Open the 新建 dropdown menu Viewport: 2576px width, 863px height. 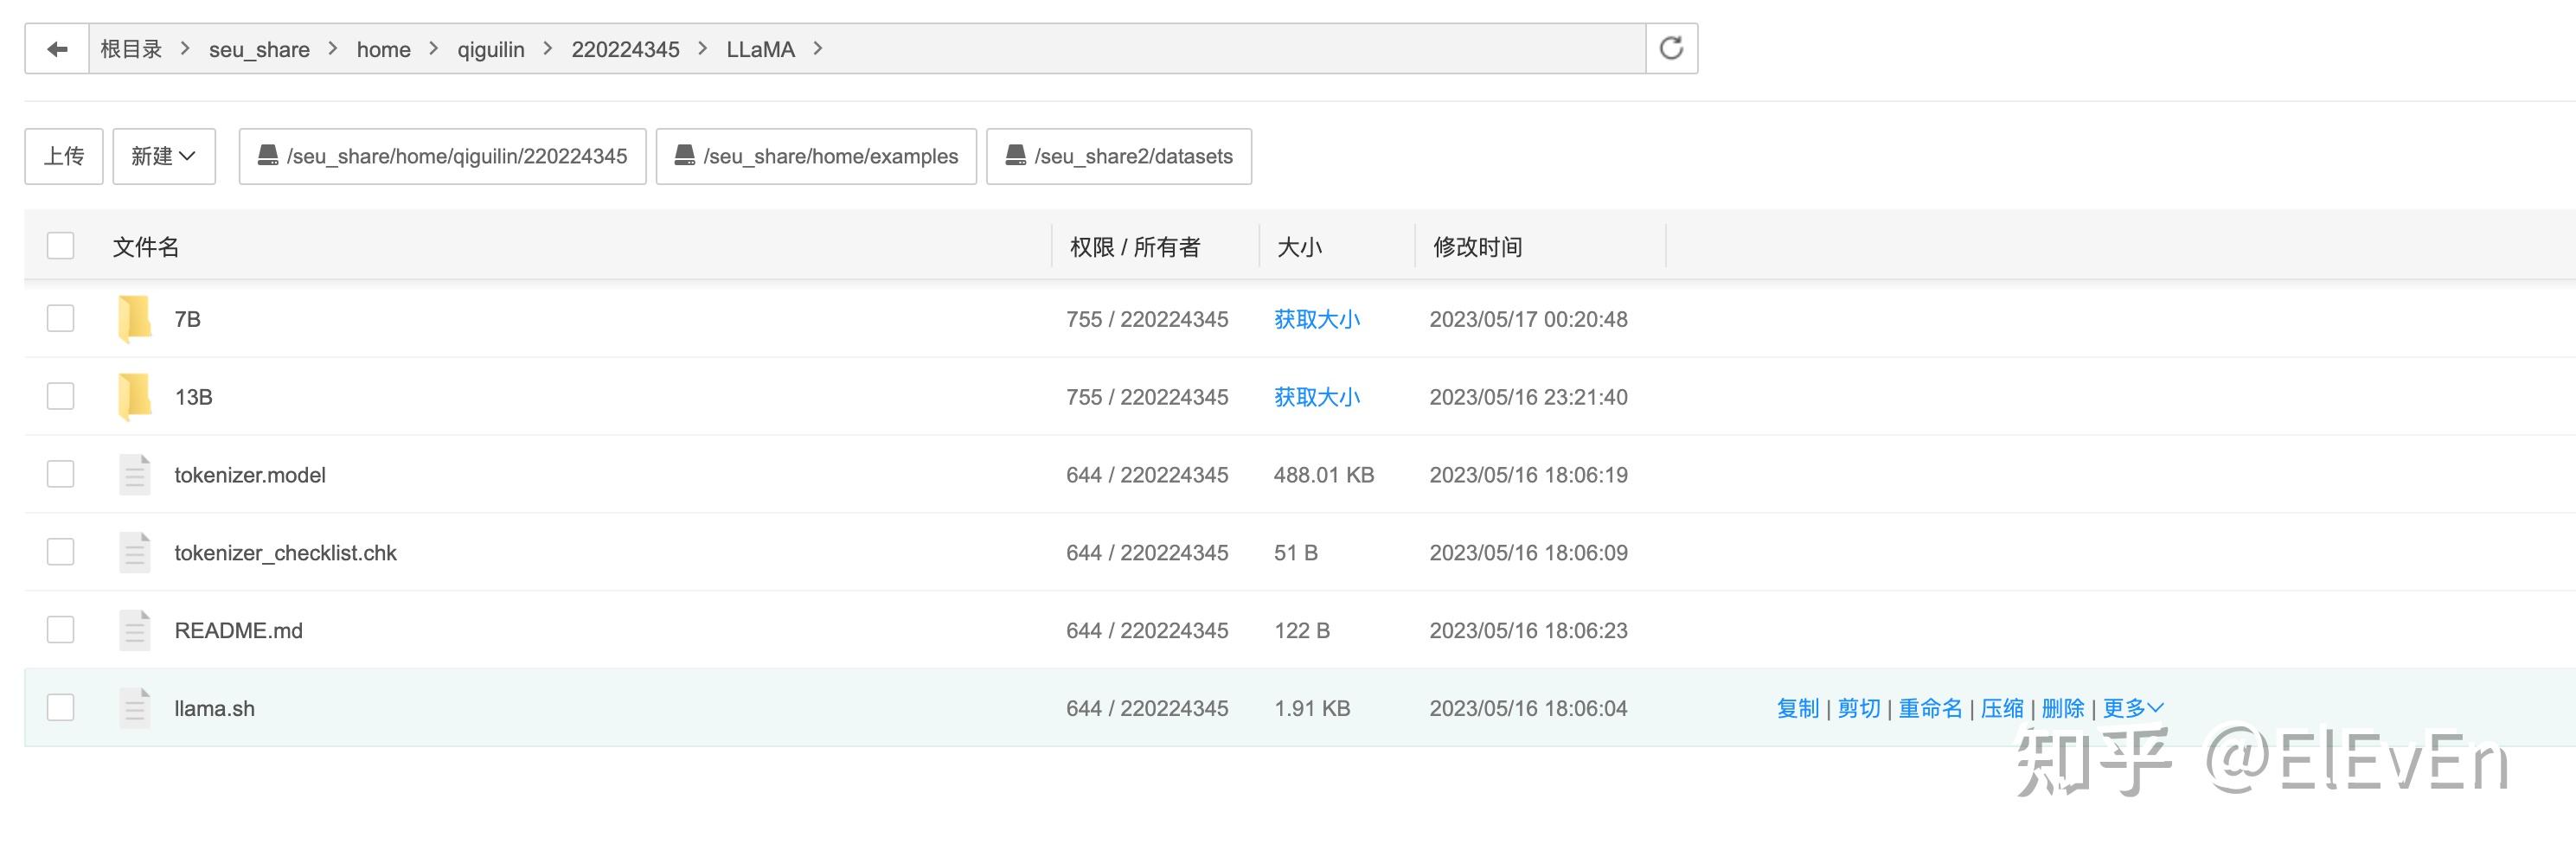[164, 156]
